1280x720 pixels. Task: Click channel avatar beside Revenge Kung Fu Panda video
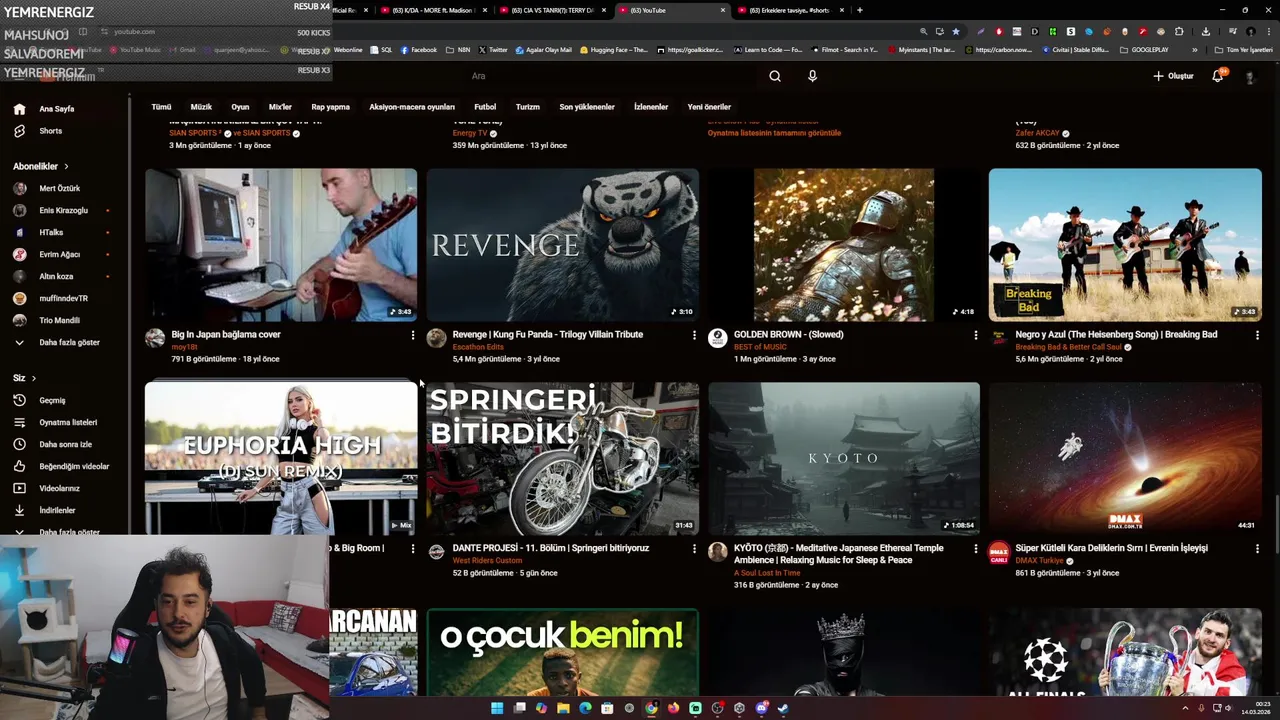click(436, 339)
